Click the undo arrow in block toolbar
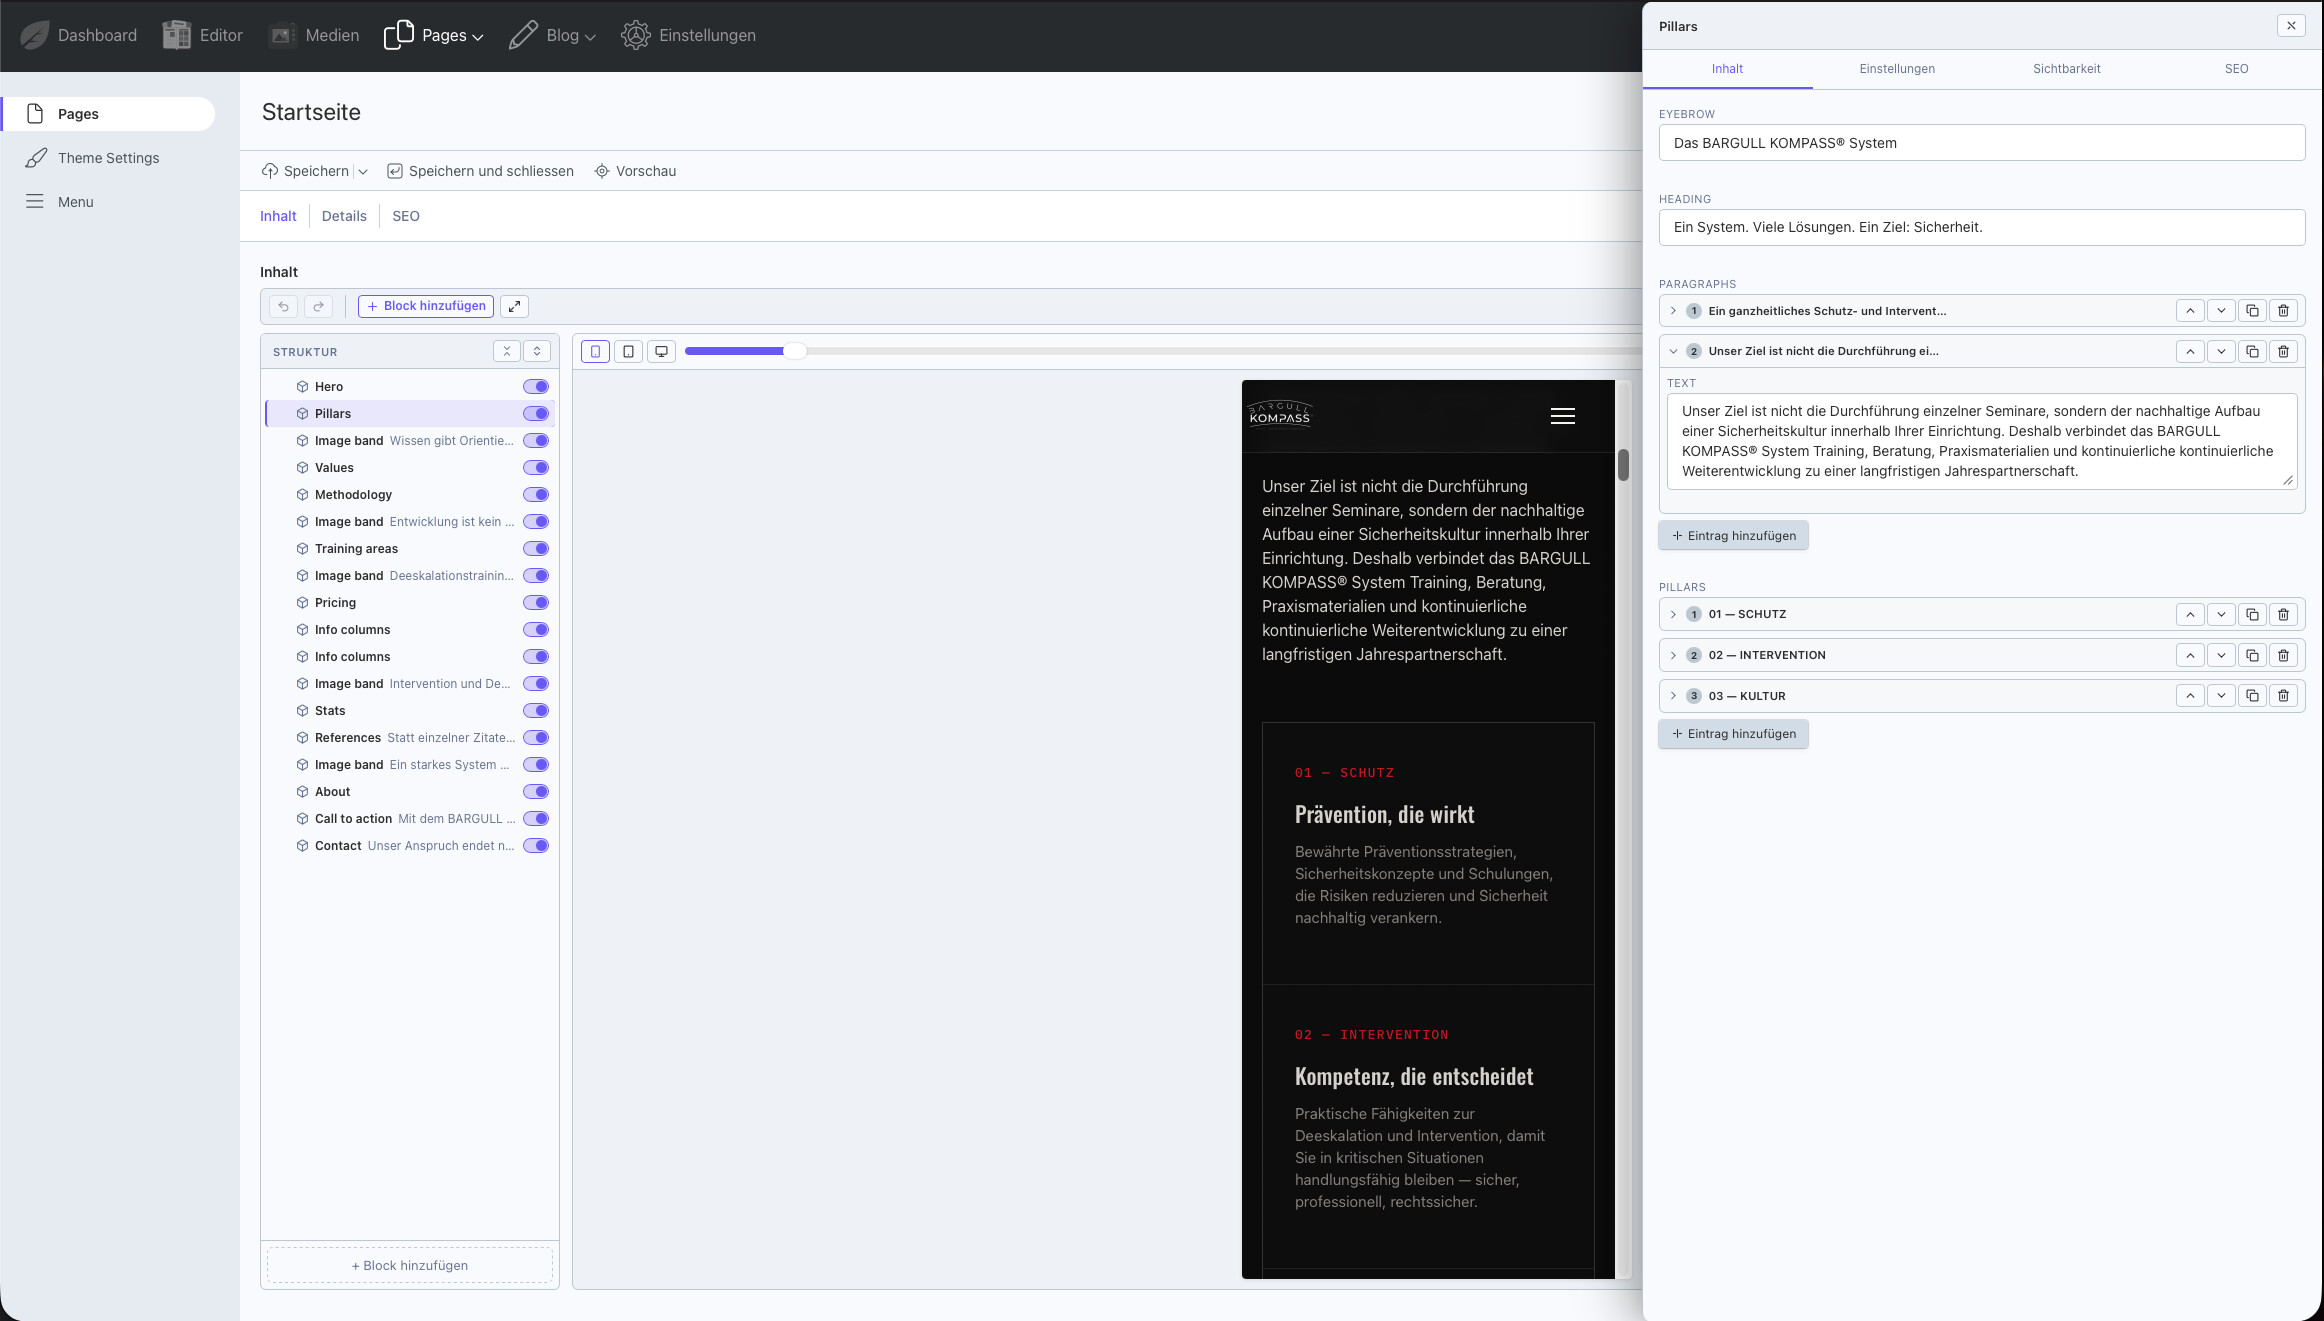Screen dimensions: 2324x1321 284,307
